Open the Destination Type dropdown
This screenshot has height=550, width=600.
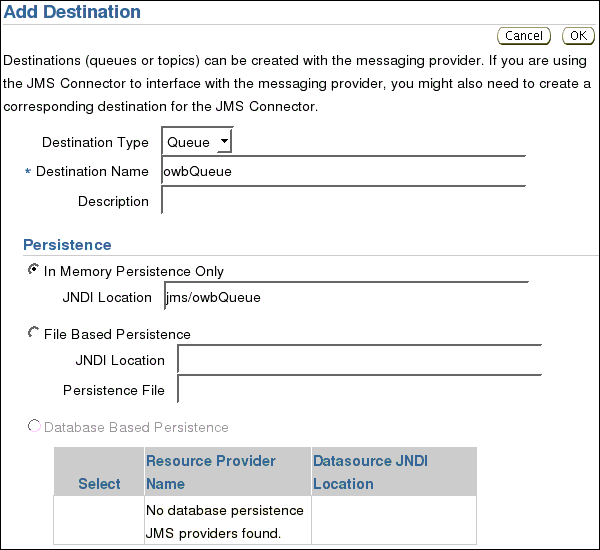click(x=198, y=142)
